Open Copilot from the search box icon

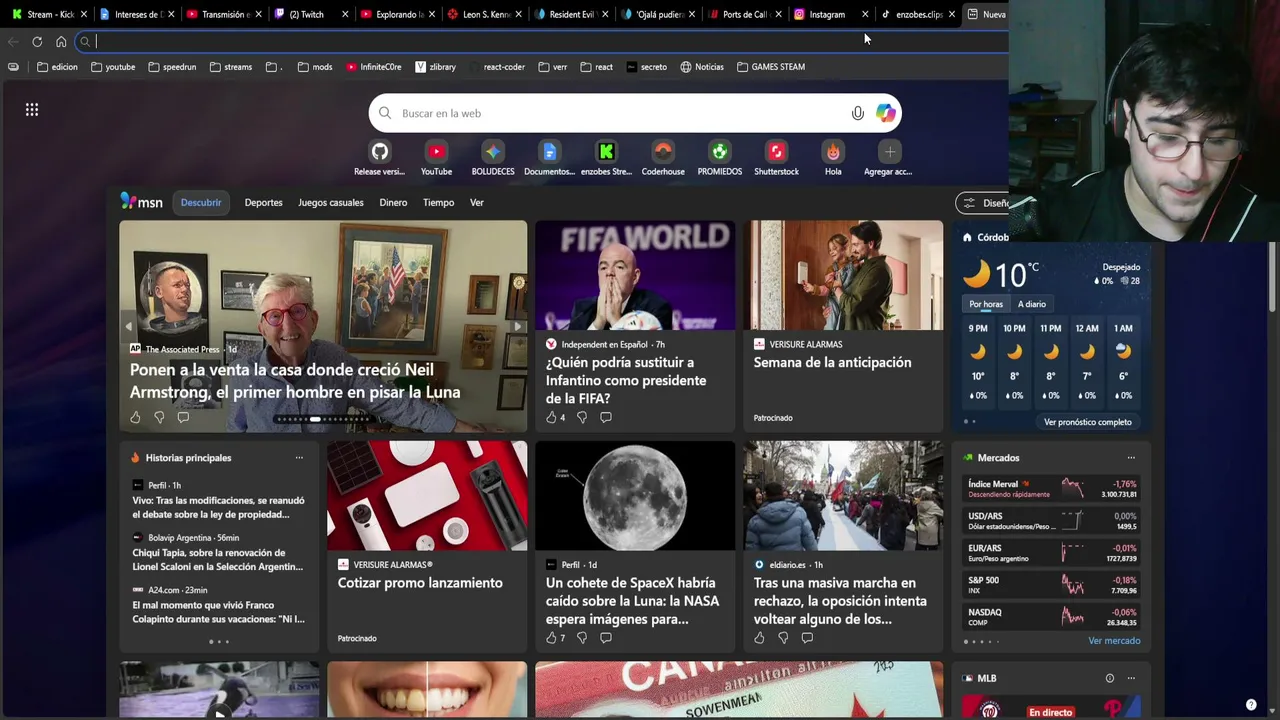pyautogui.click(x=885, y=113)
